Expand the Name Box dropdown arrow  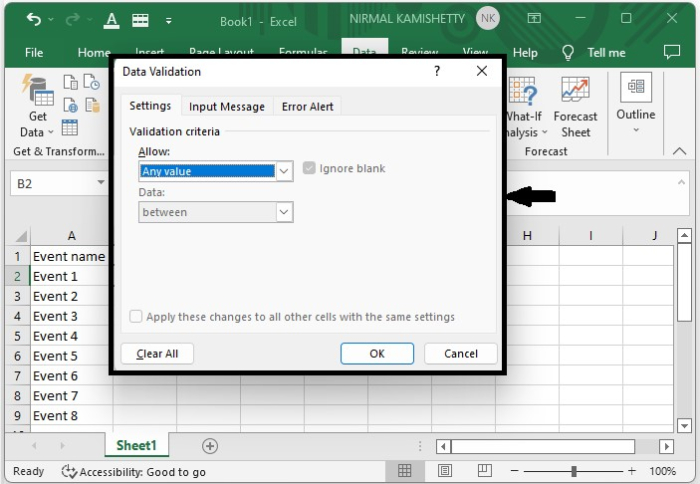(101, 182)
